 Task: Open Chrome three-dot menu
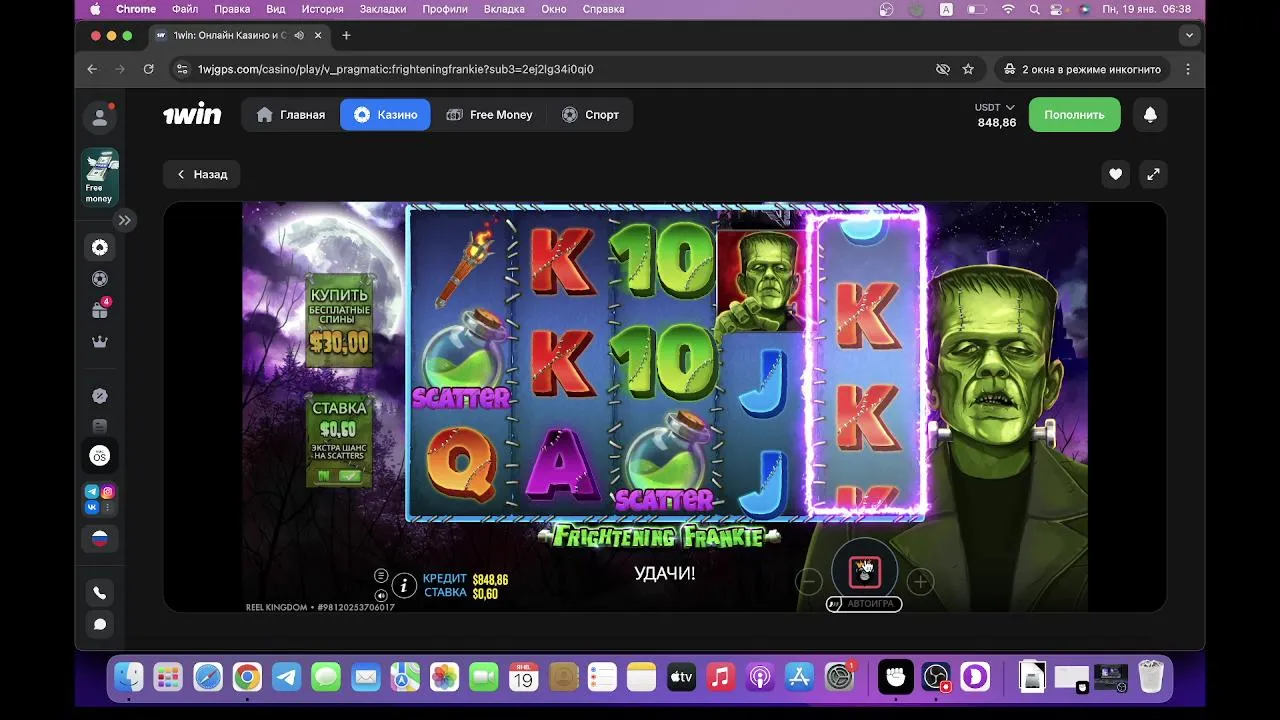tap(1188, 69)
